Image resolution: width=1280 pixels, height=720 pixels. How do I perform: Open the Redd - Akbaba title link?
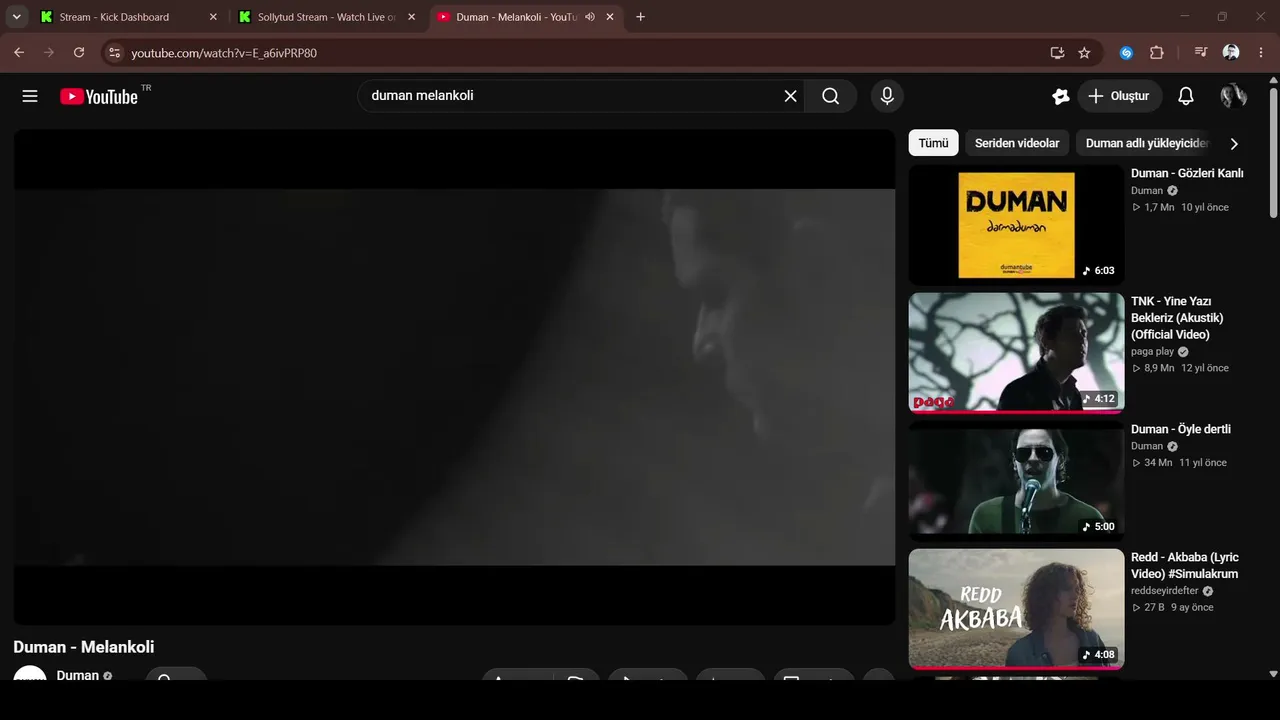(1185, 566)
